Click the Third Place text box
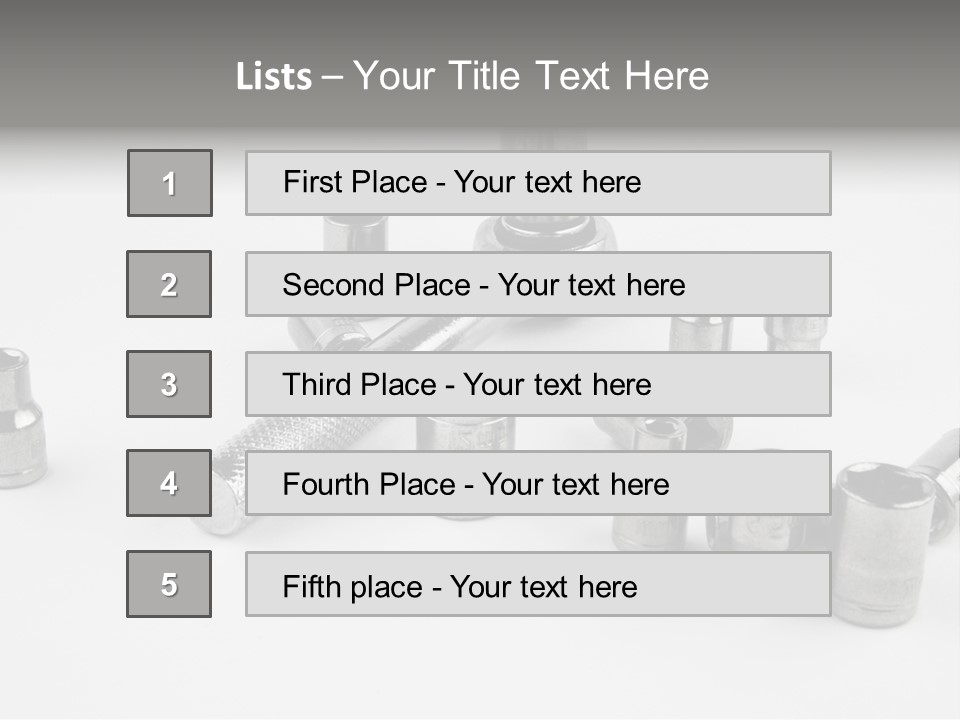The width and height of the screenshot is (960, 720). (x=538, y=384)
